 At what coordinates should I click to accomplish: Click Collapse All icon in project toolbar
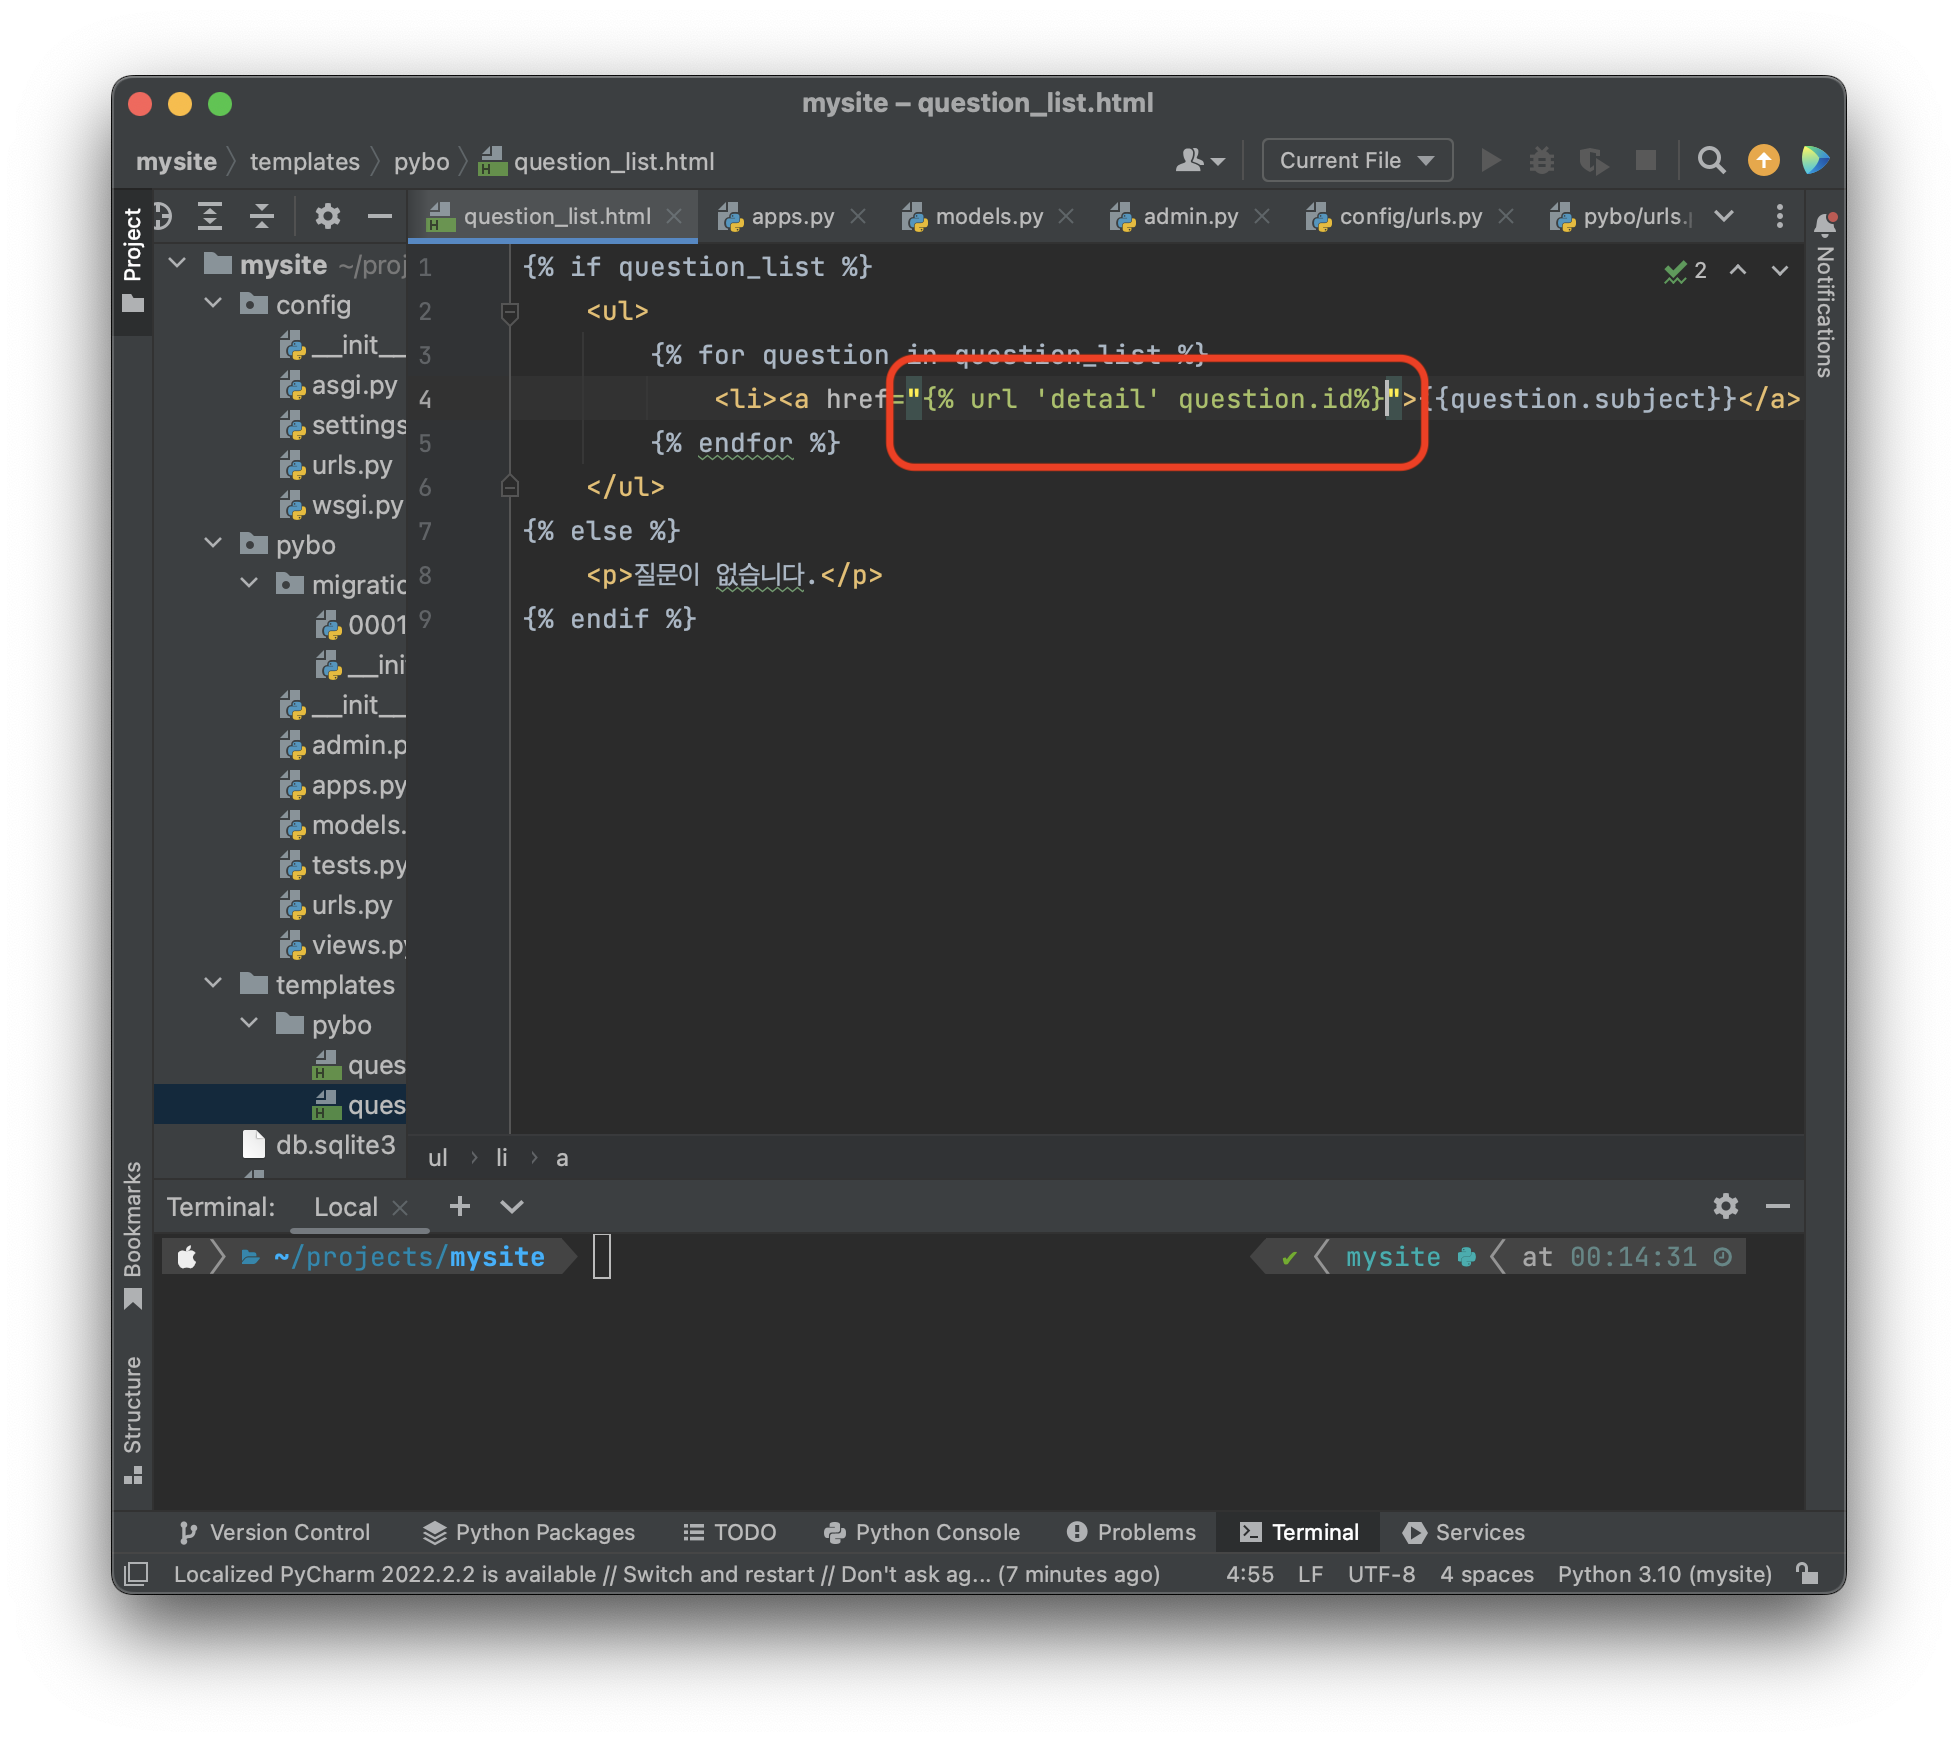(x=262, y=216)
